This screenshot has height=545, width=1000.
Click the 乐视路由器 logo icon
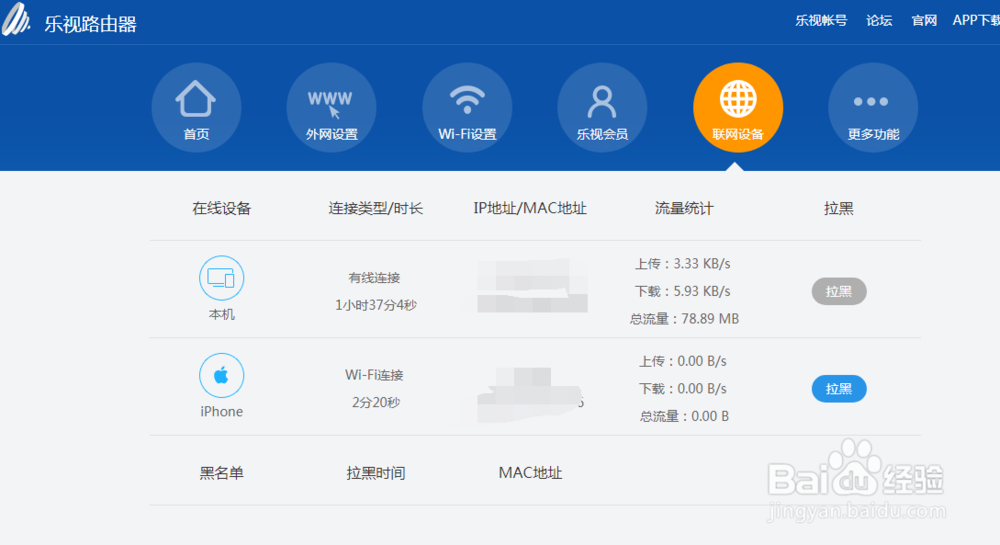click(x=16, y=20)
